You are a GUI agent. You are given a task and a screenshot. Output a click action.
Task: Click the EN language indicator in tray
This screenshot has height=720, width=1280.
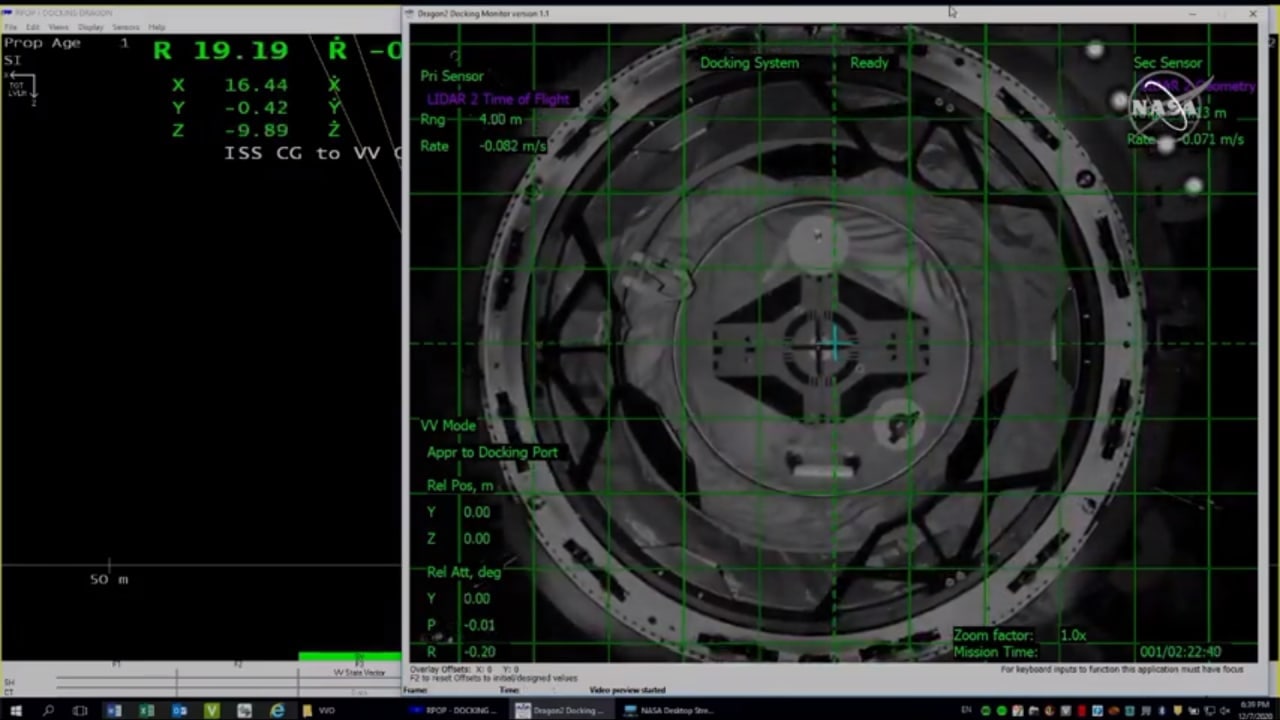pos(968,711)
